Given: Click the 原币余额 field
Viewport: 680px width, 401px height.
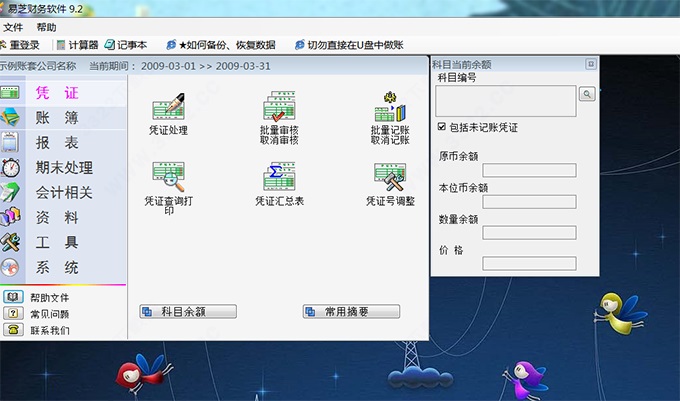Looking at the screenshot, I should [529, 170].
